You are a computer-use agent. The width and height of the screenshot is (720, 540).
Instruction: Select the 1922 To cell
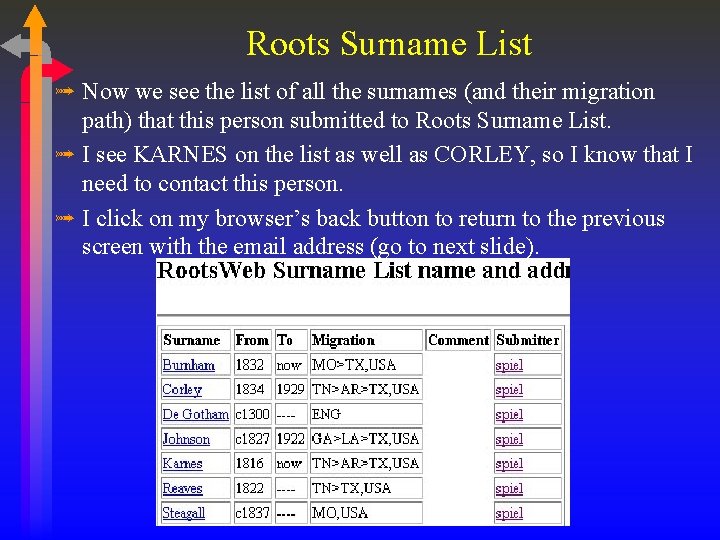coord(291,439)
